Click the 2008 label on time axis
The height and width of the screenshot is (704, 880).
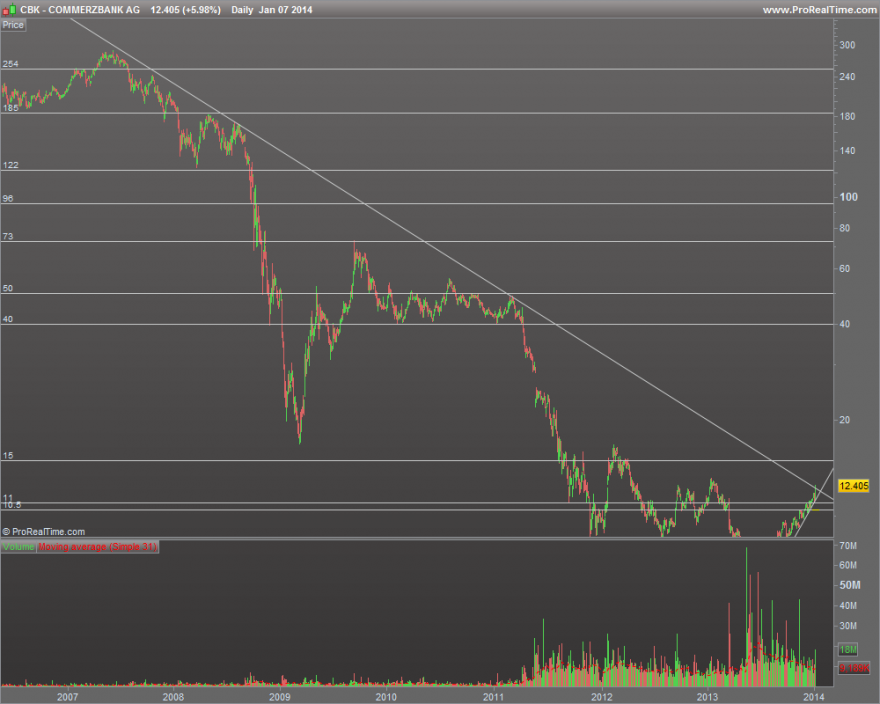(173, 697)
